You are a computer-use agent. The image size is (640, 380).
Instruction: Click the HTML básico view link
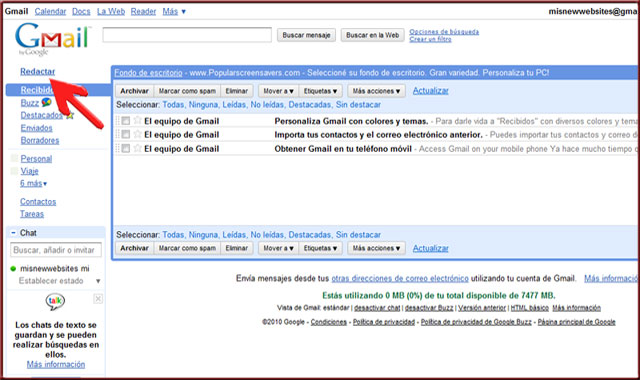[529, 308]
